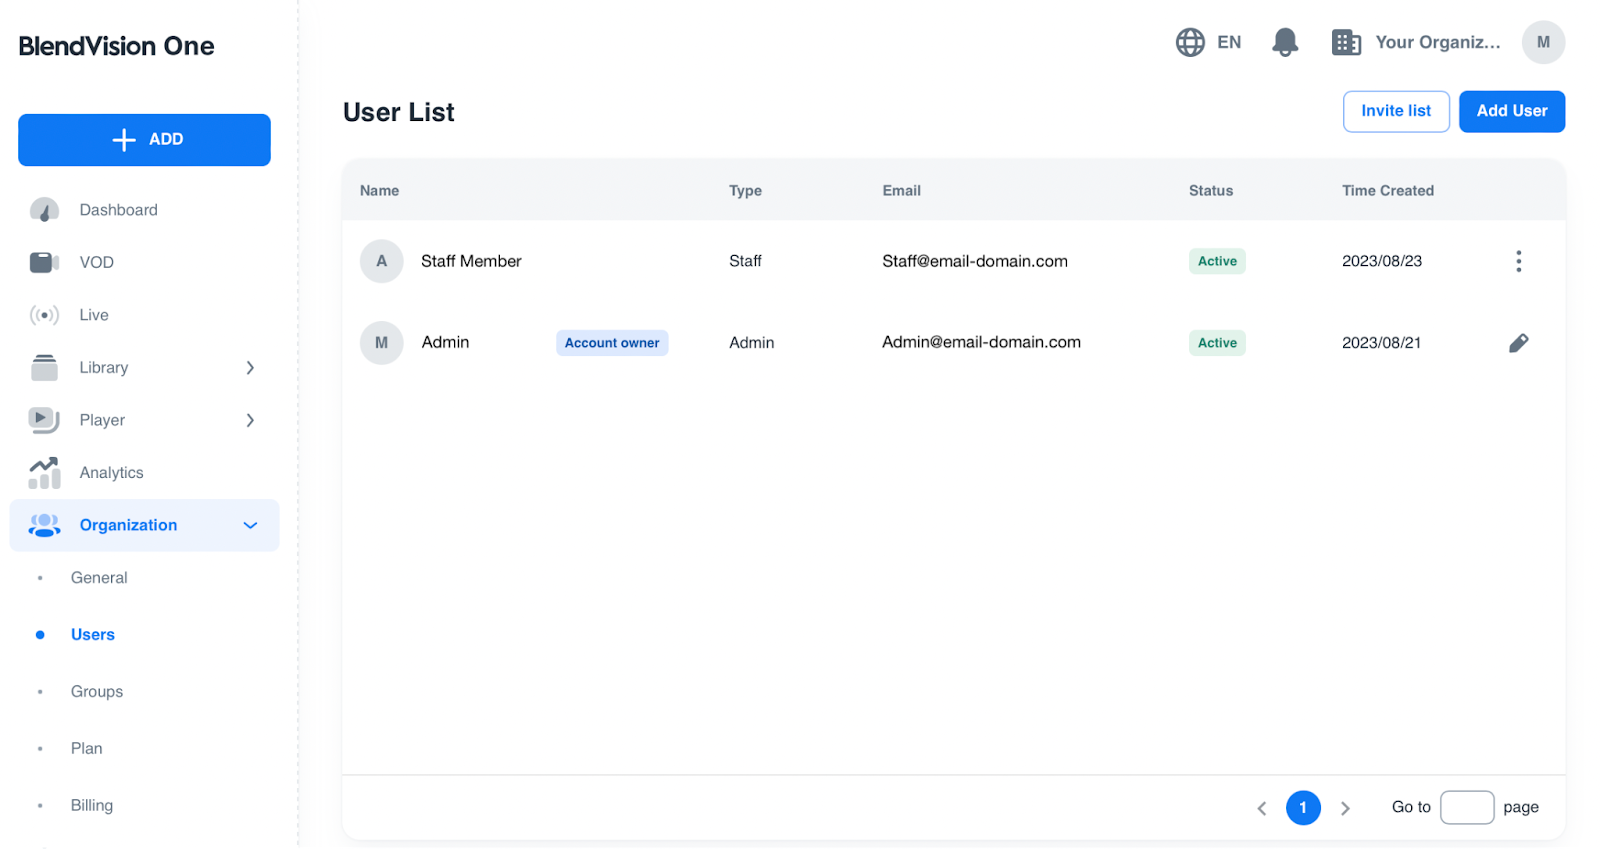Expand the Library submenu chevron
Screen dimensions: 1600x849
250,368
